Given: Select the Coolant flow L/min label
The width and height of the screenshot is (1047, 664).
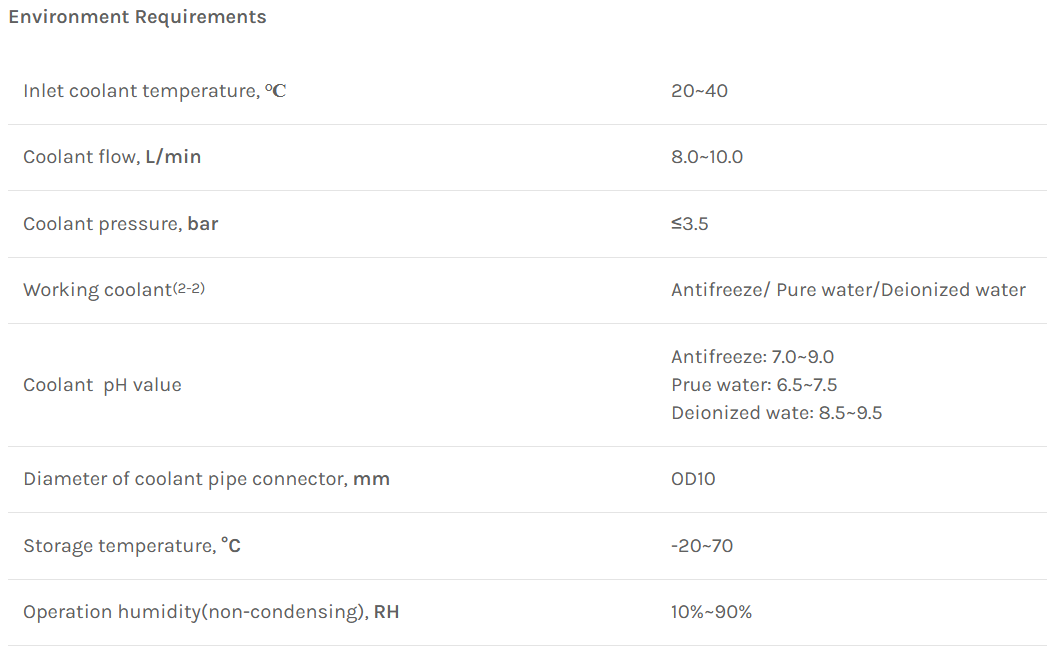Looking at the screenshot, I should [112, 157].
